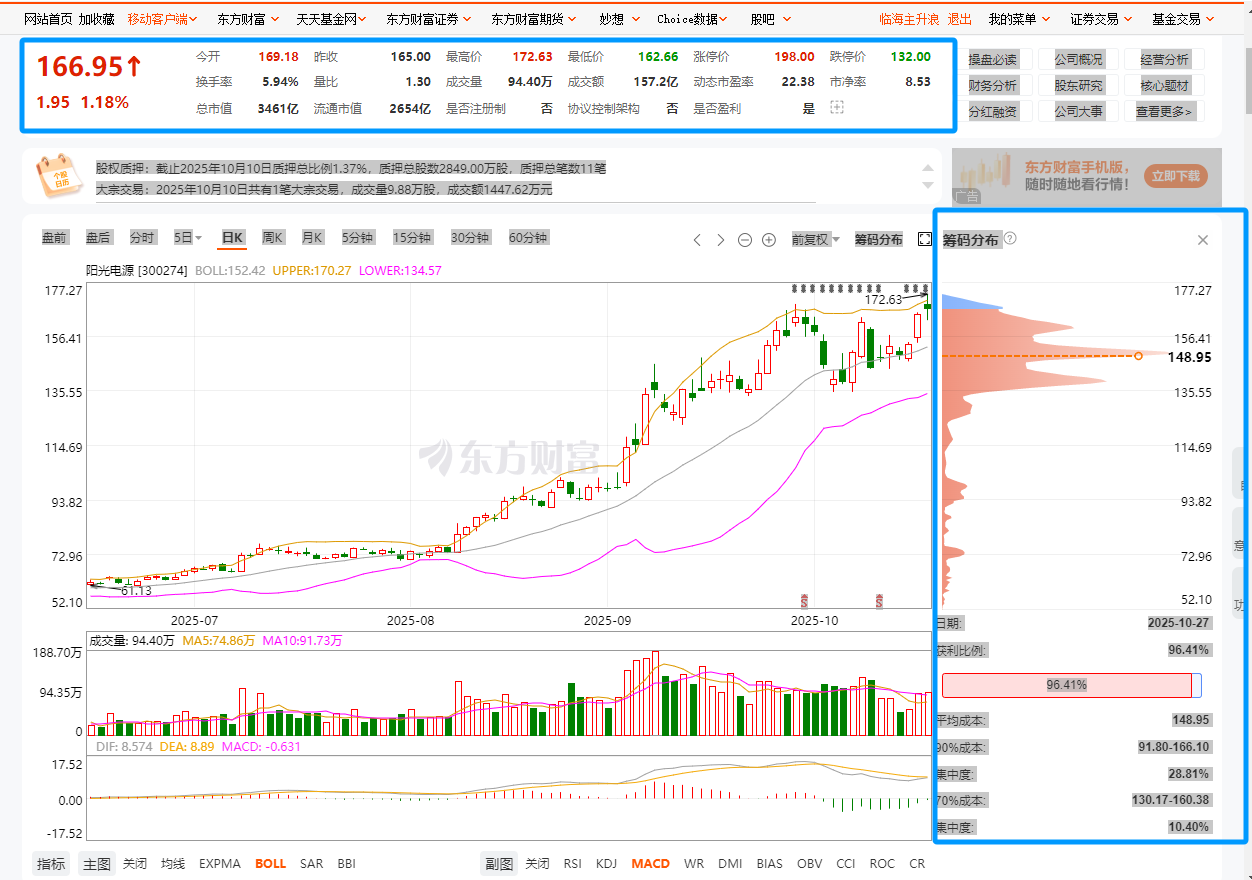Enter fullscreen chart mode icon
This screenshot has height=880, width=1252.
pyautogui.click(x=925, y=239)
